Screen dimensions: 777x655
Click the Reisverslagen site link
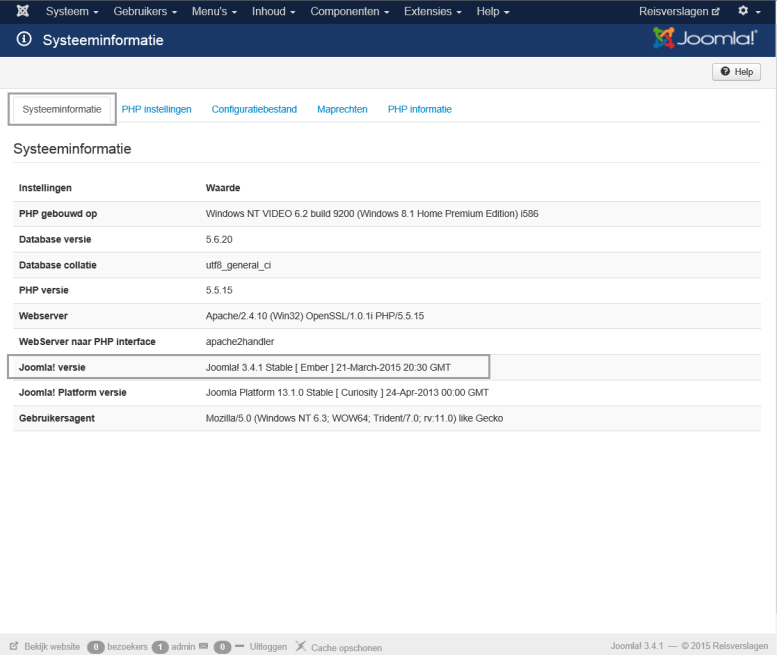coord(678,12)
